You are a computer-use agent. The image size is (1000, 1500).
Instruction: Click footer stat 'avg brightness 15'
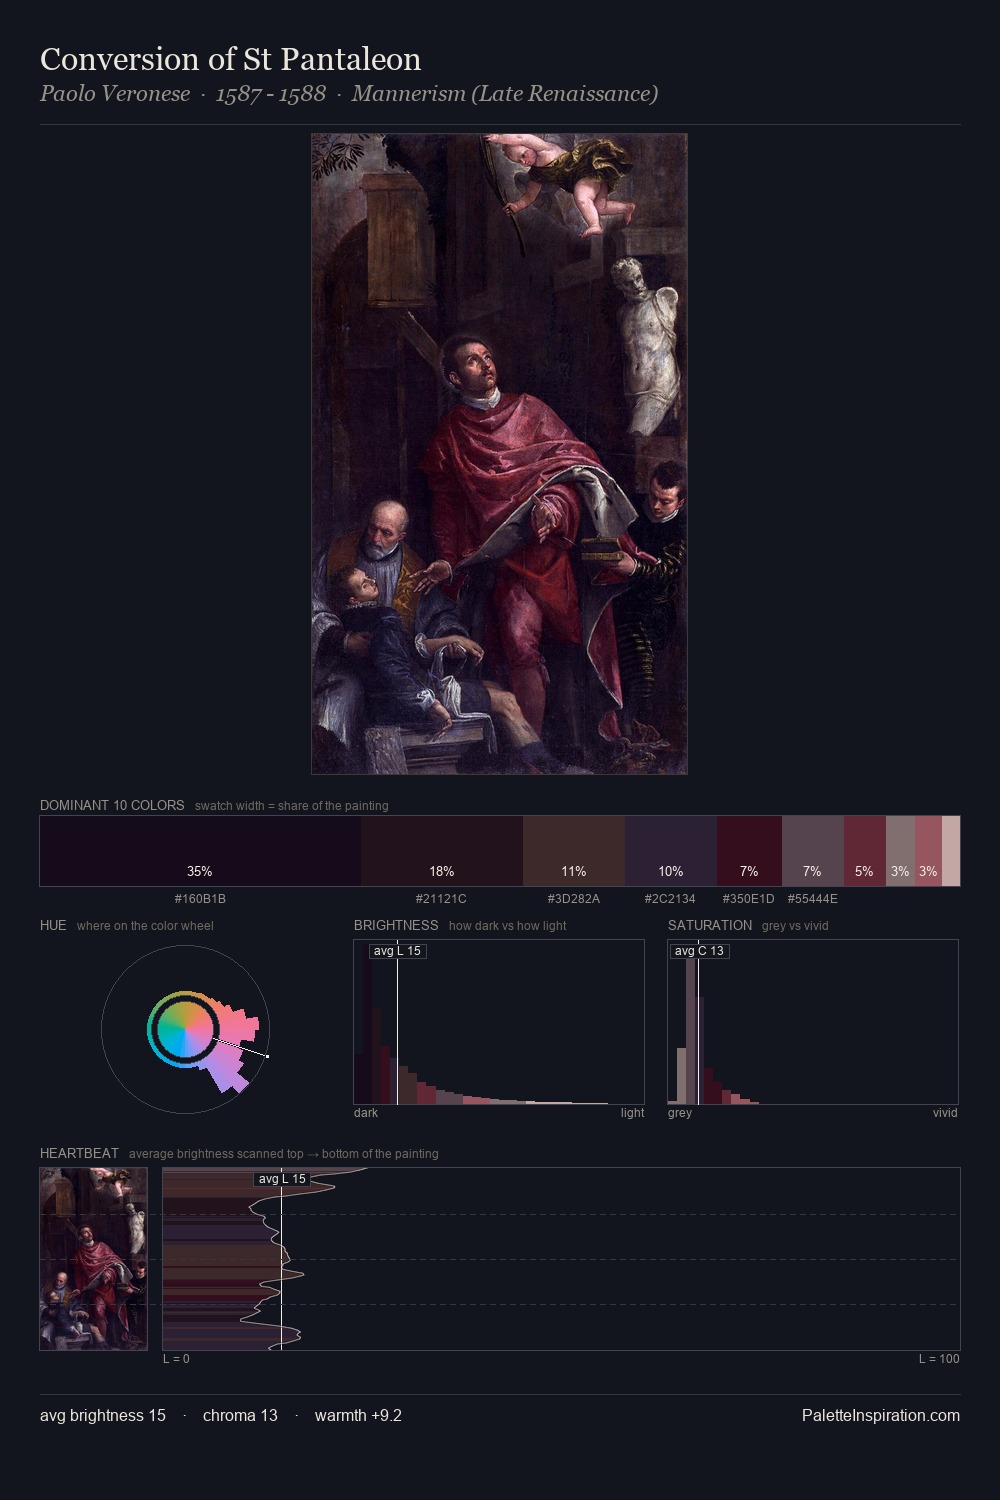click(x=103, y=1415)
